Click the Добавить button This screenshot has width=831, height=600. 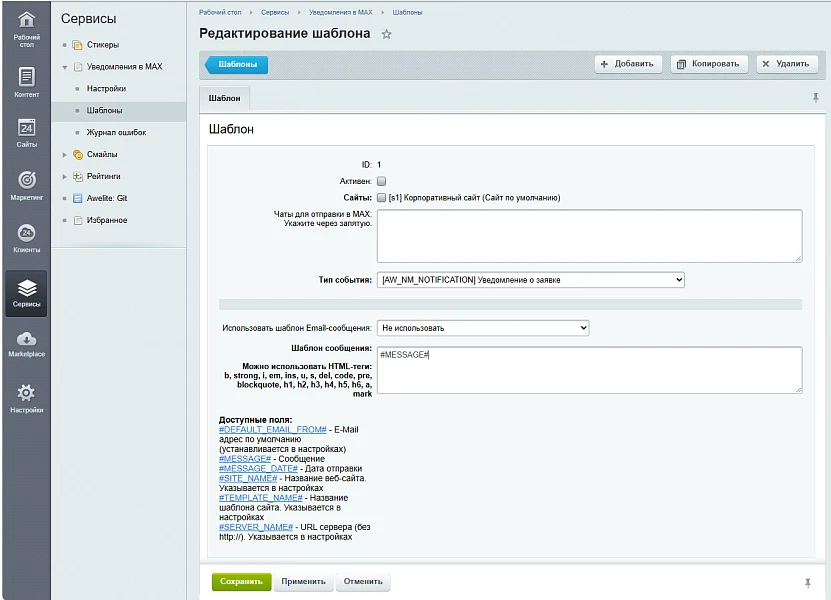tap(628, 64)
